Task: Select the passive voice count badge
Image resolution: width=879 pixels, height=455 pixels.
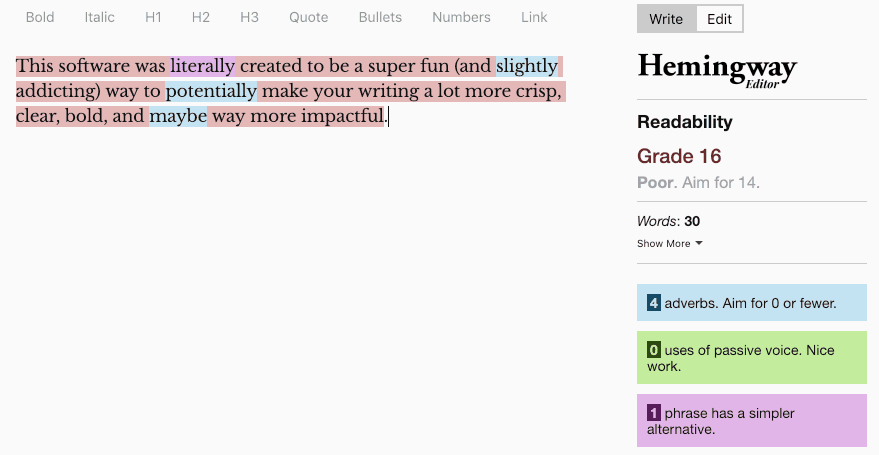Action: pos(653,350)
